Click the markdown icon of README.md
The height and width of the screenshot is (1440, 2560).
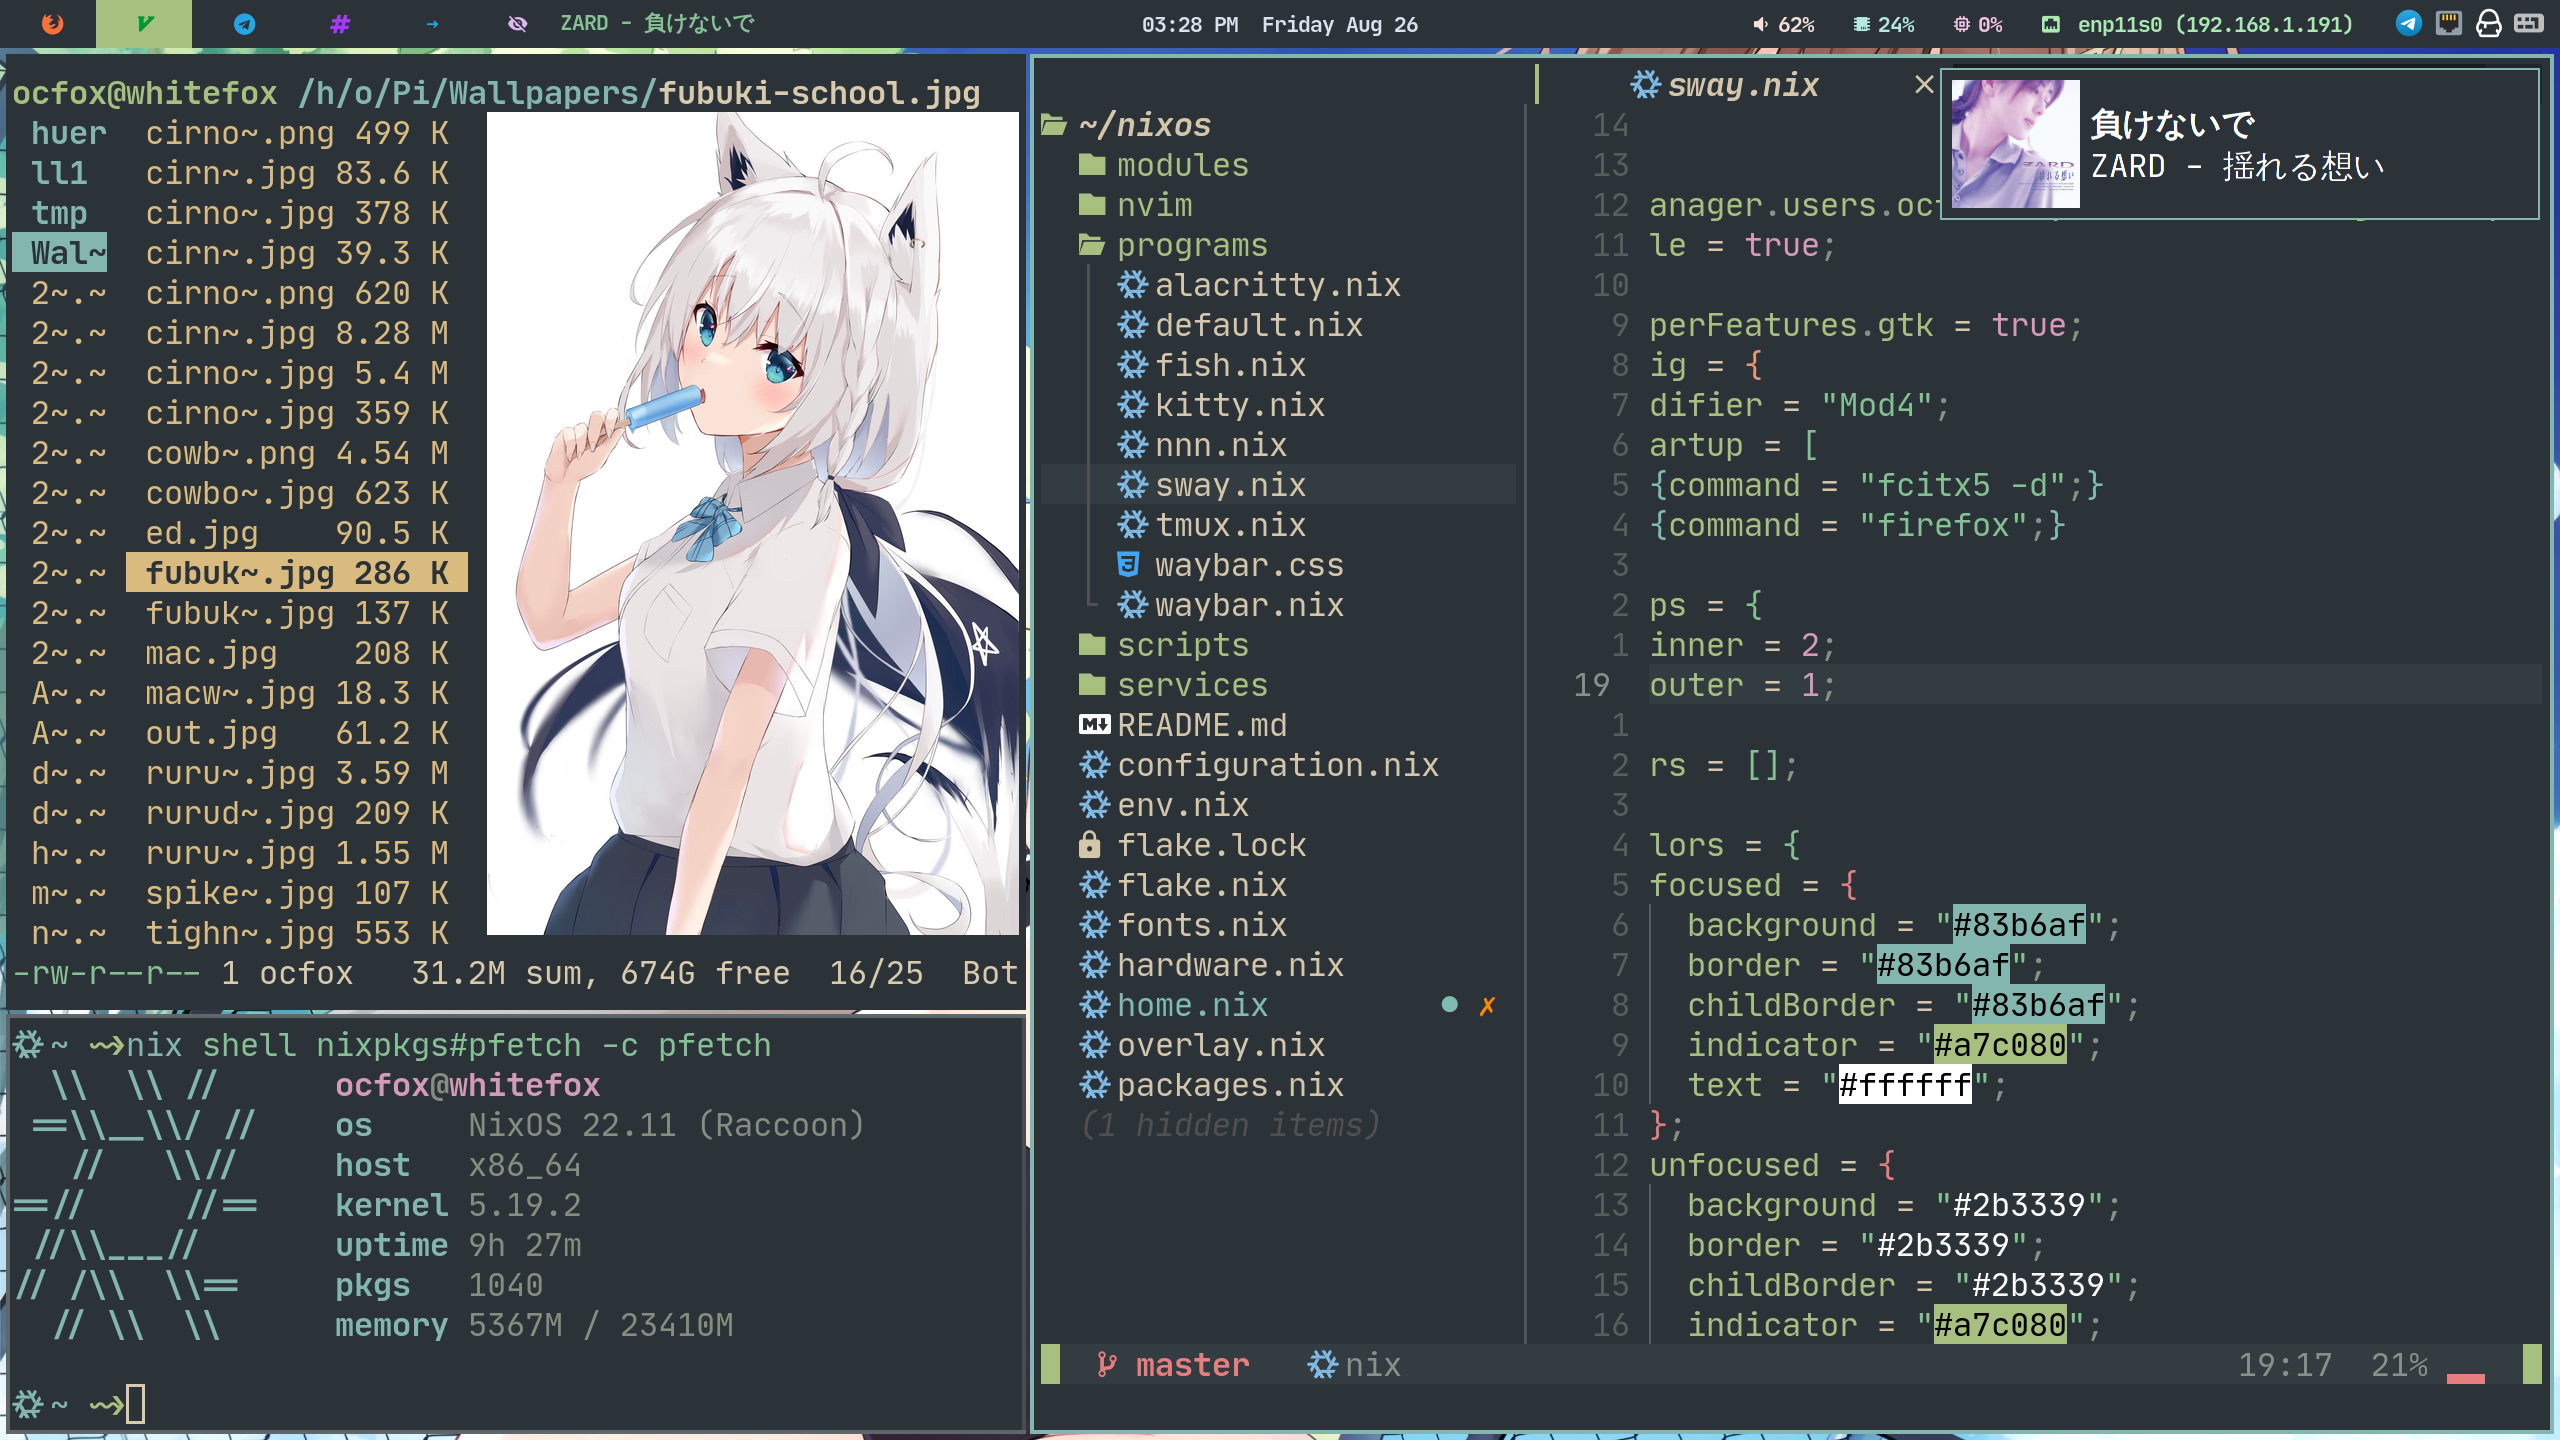pos(1094,725)
